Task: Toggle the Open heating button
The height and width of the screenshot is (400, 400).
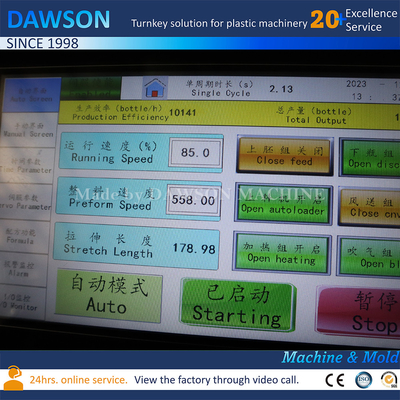Action: 281,253
